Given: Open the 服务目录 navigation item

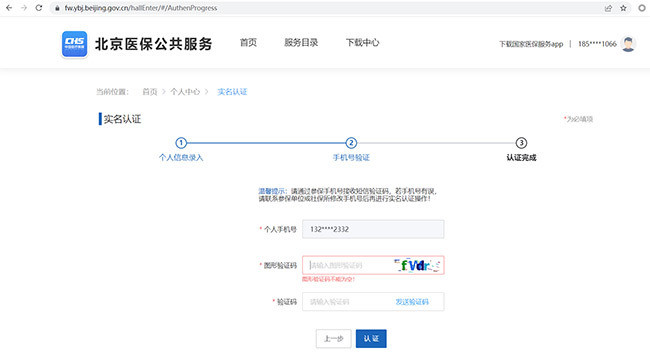Looking at the screenshot, I should click(301, 43).
